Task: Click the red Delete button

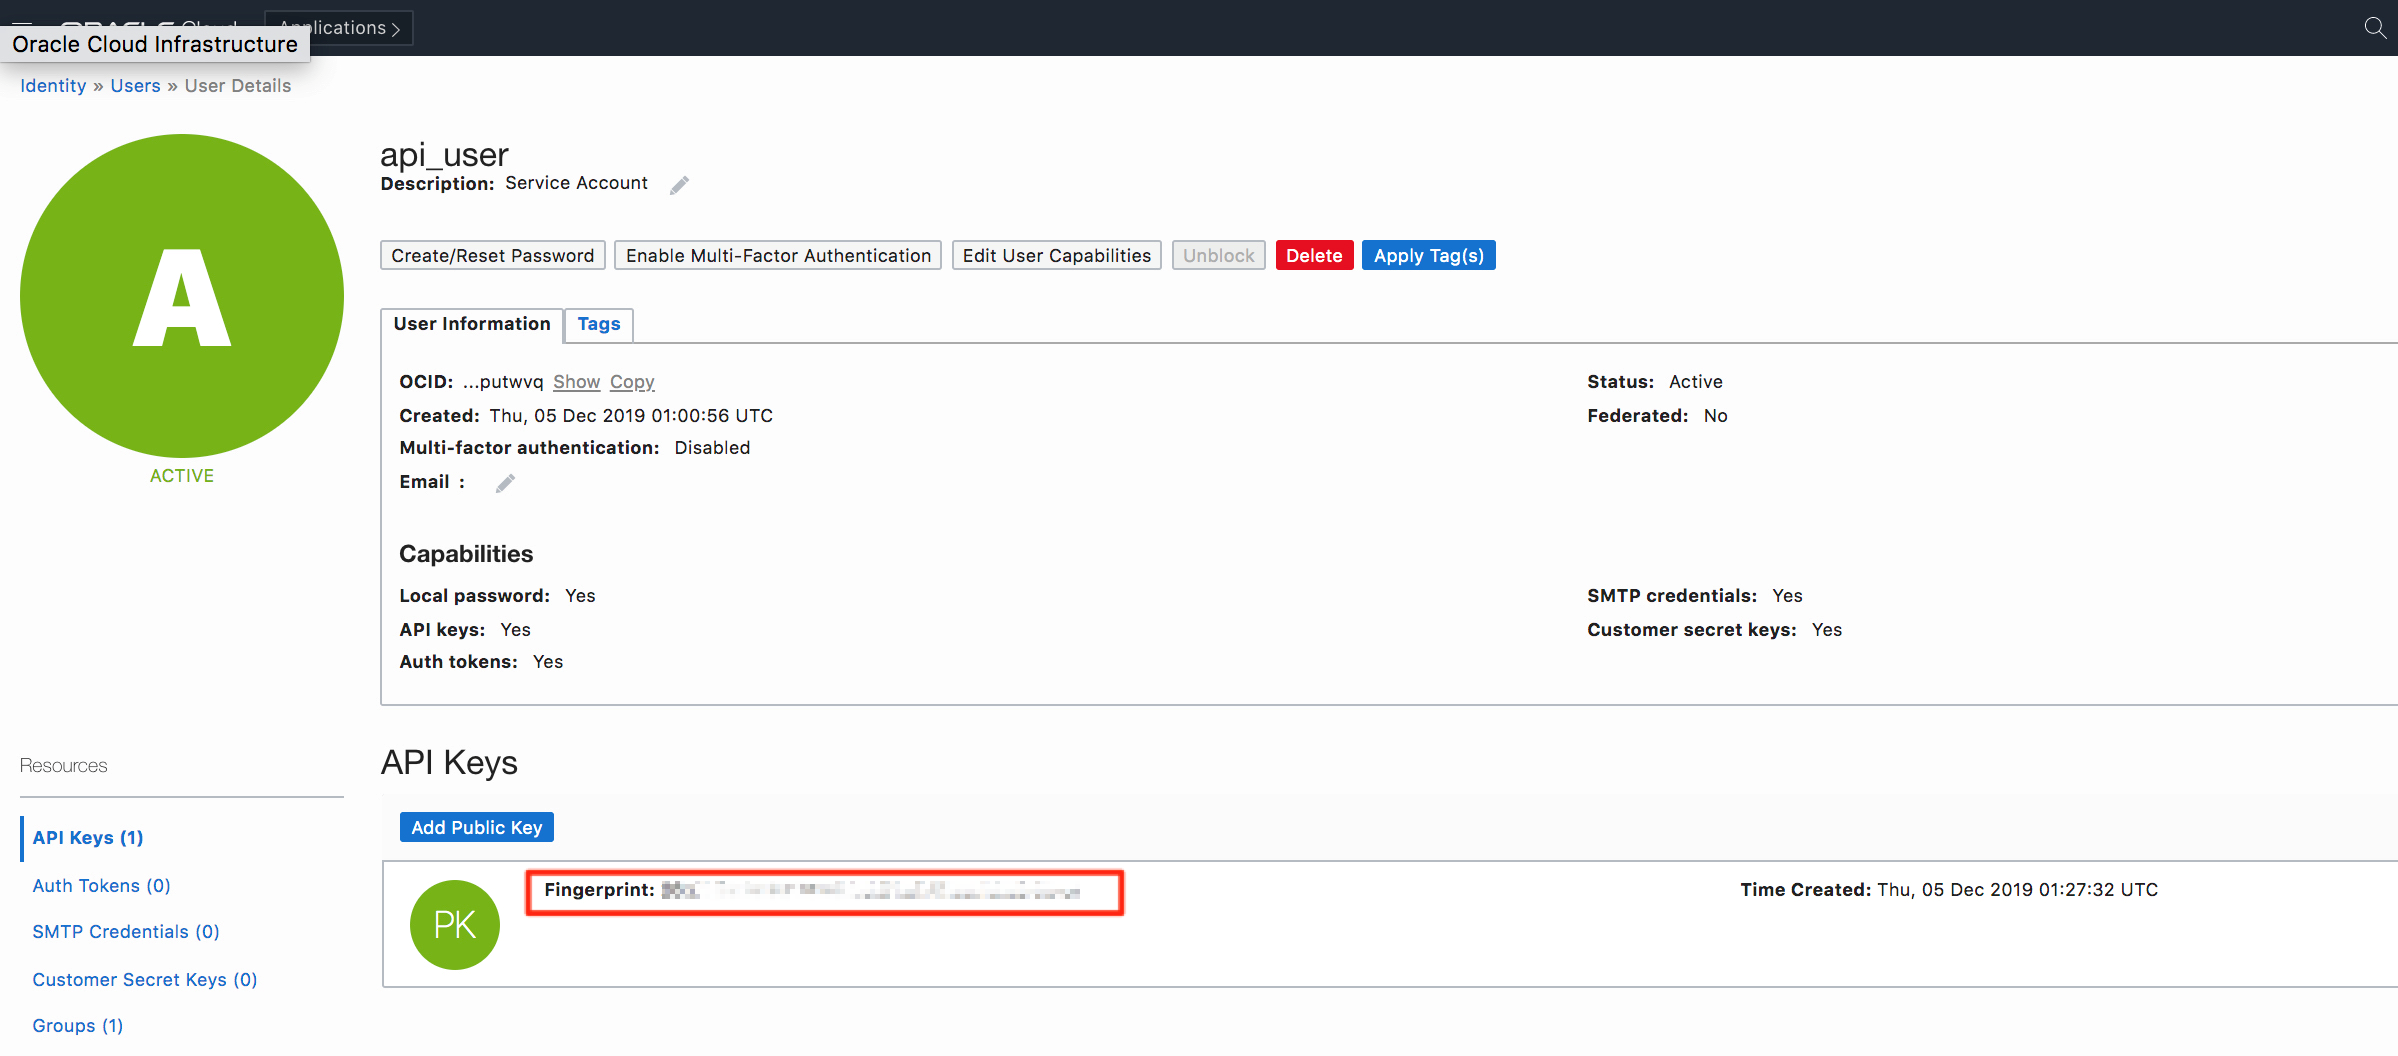Action: point(1313,256)
